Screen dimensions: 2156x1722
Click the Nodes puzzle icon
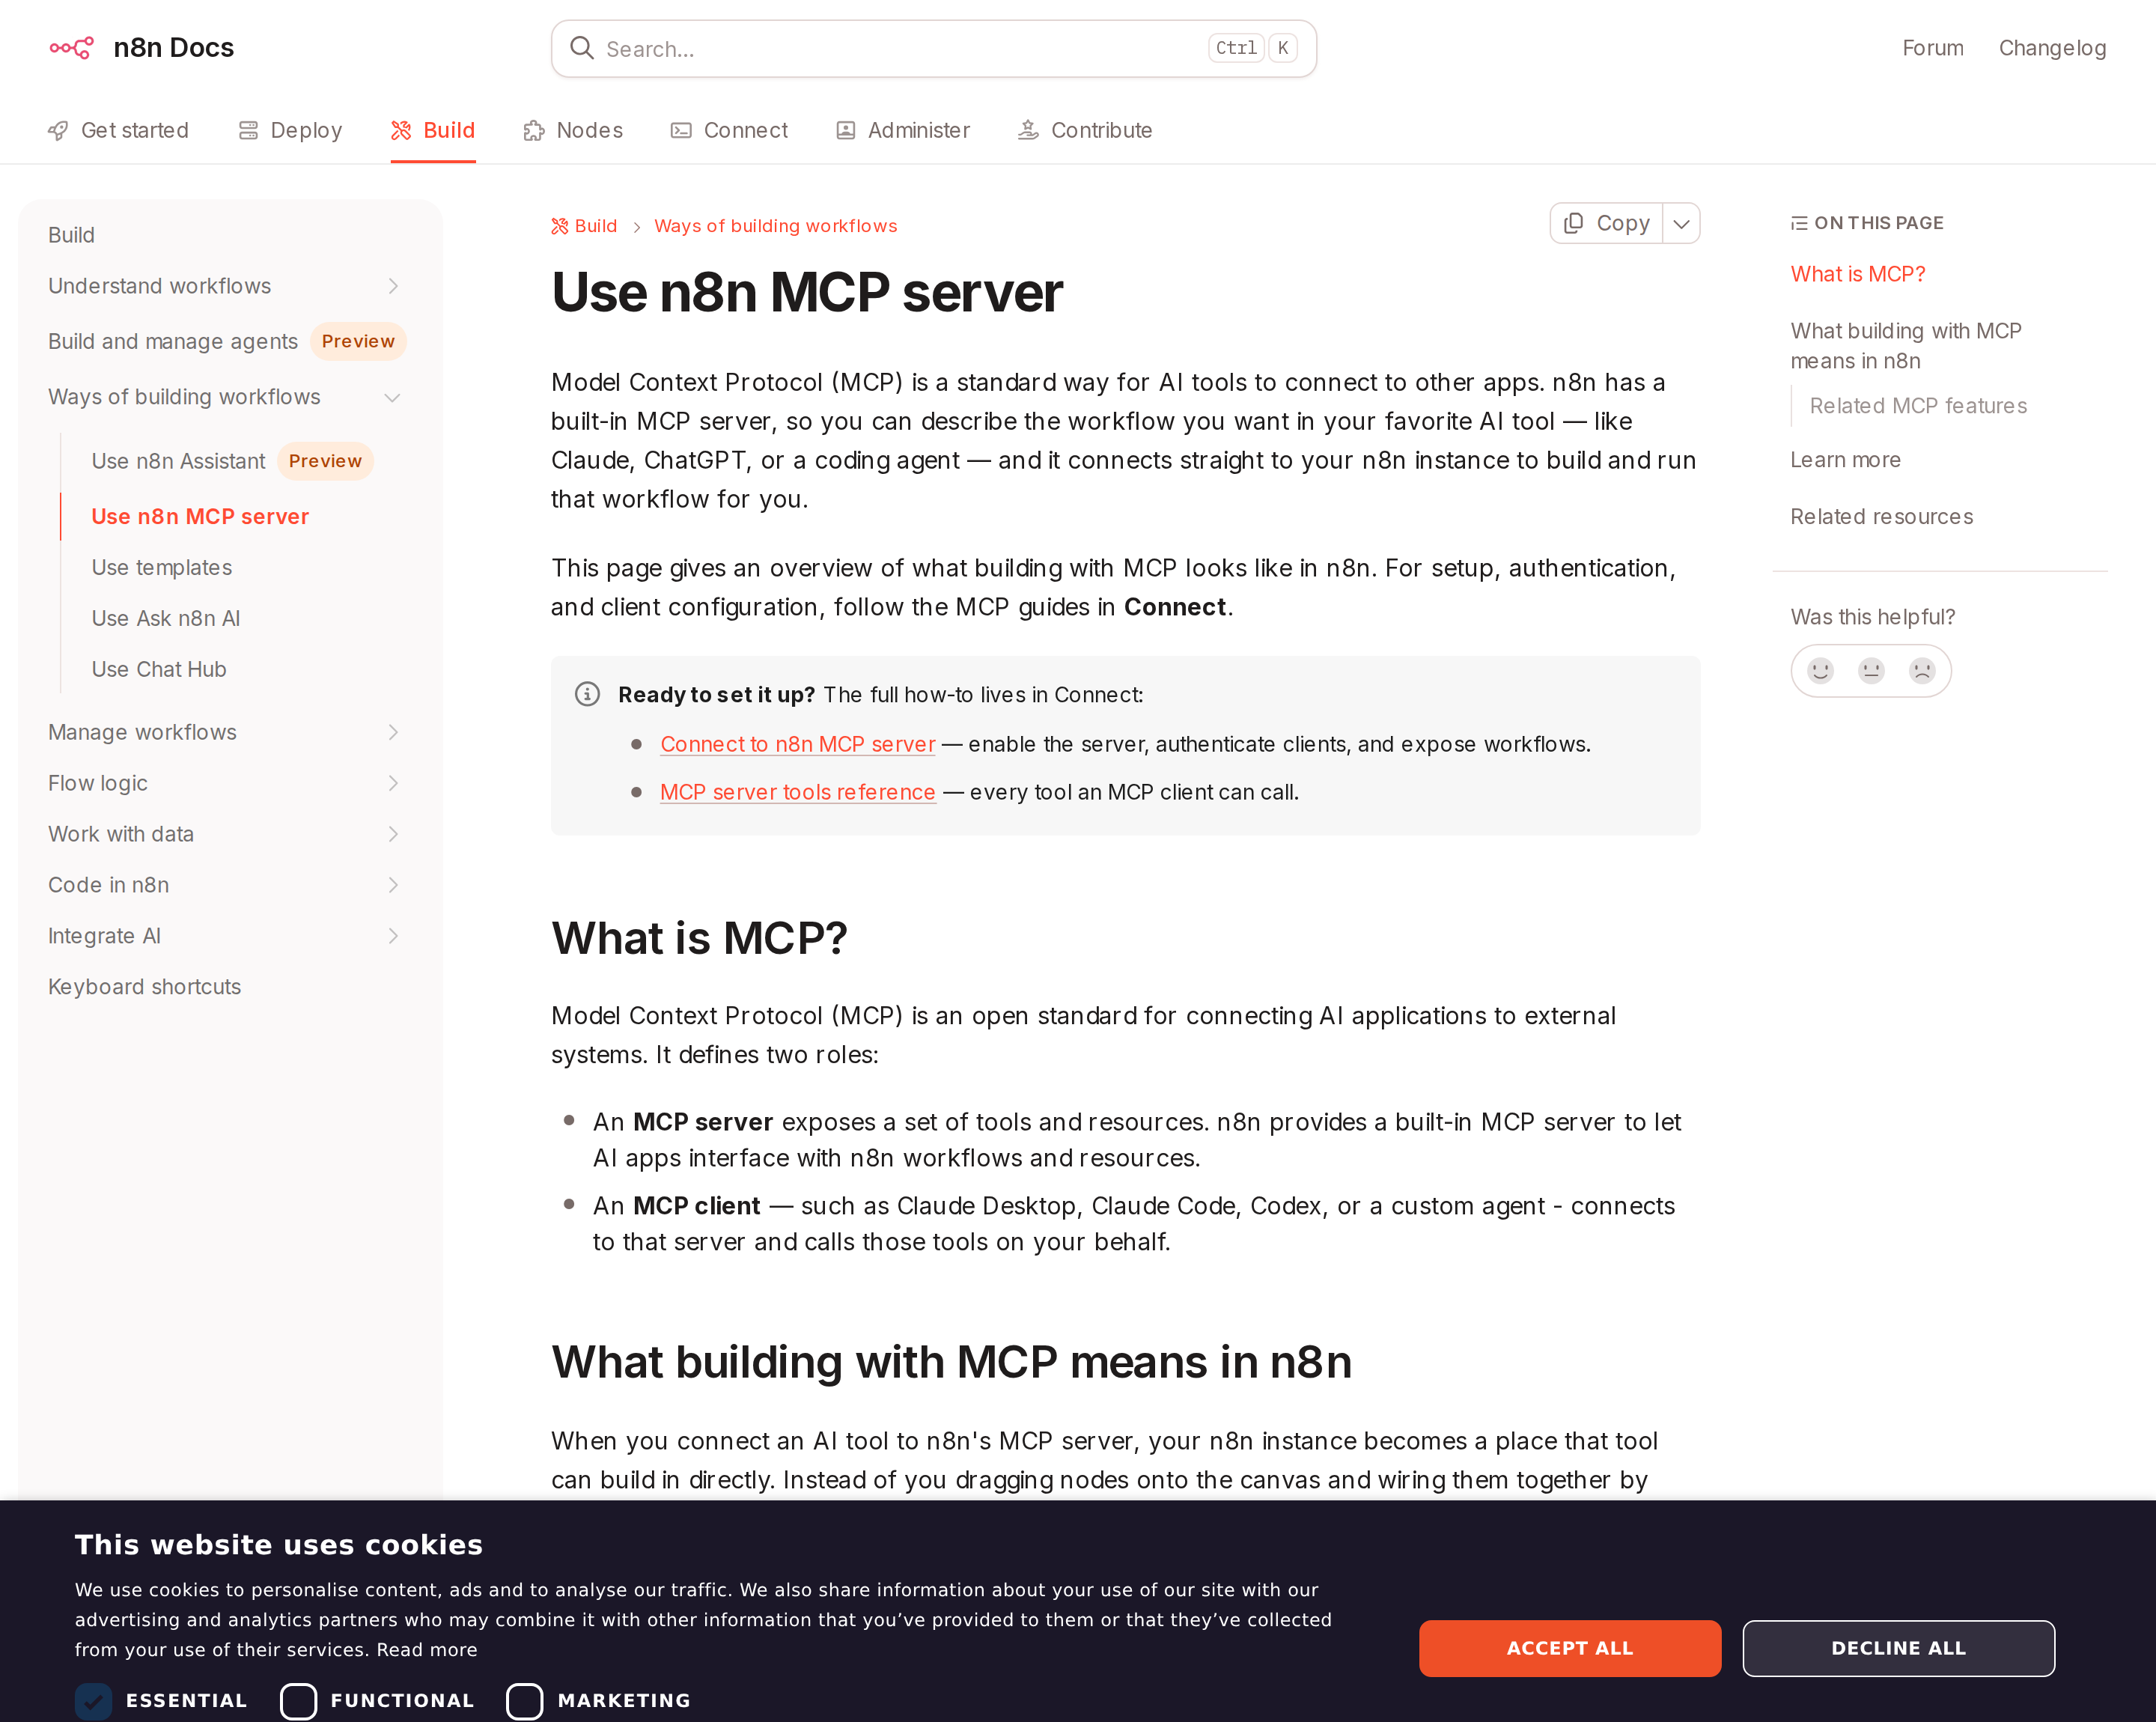pyautogui.click(x=534, y=131)
